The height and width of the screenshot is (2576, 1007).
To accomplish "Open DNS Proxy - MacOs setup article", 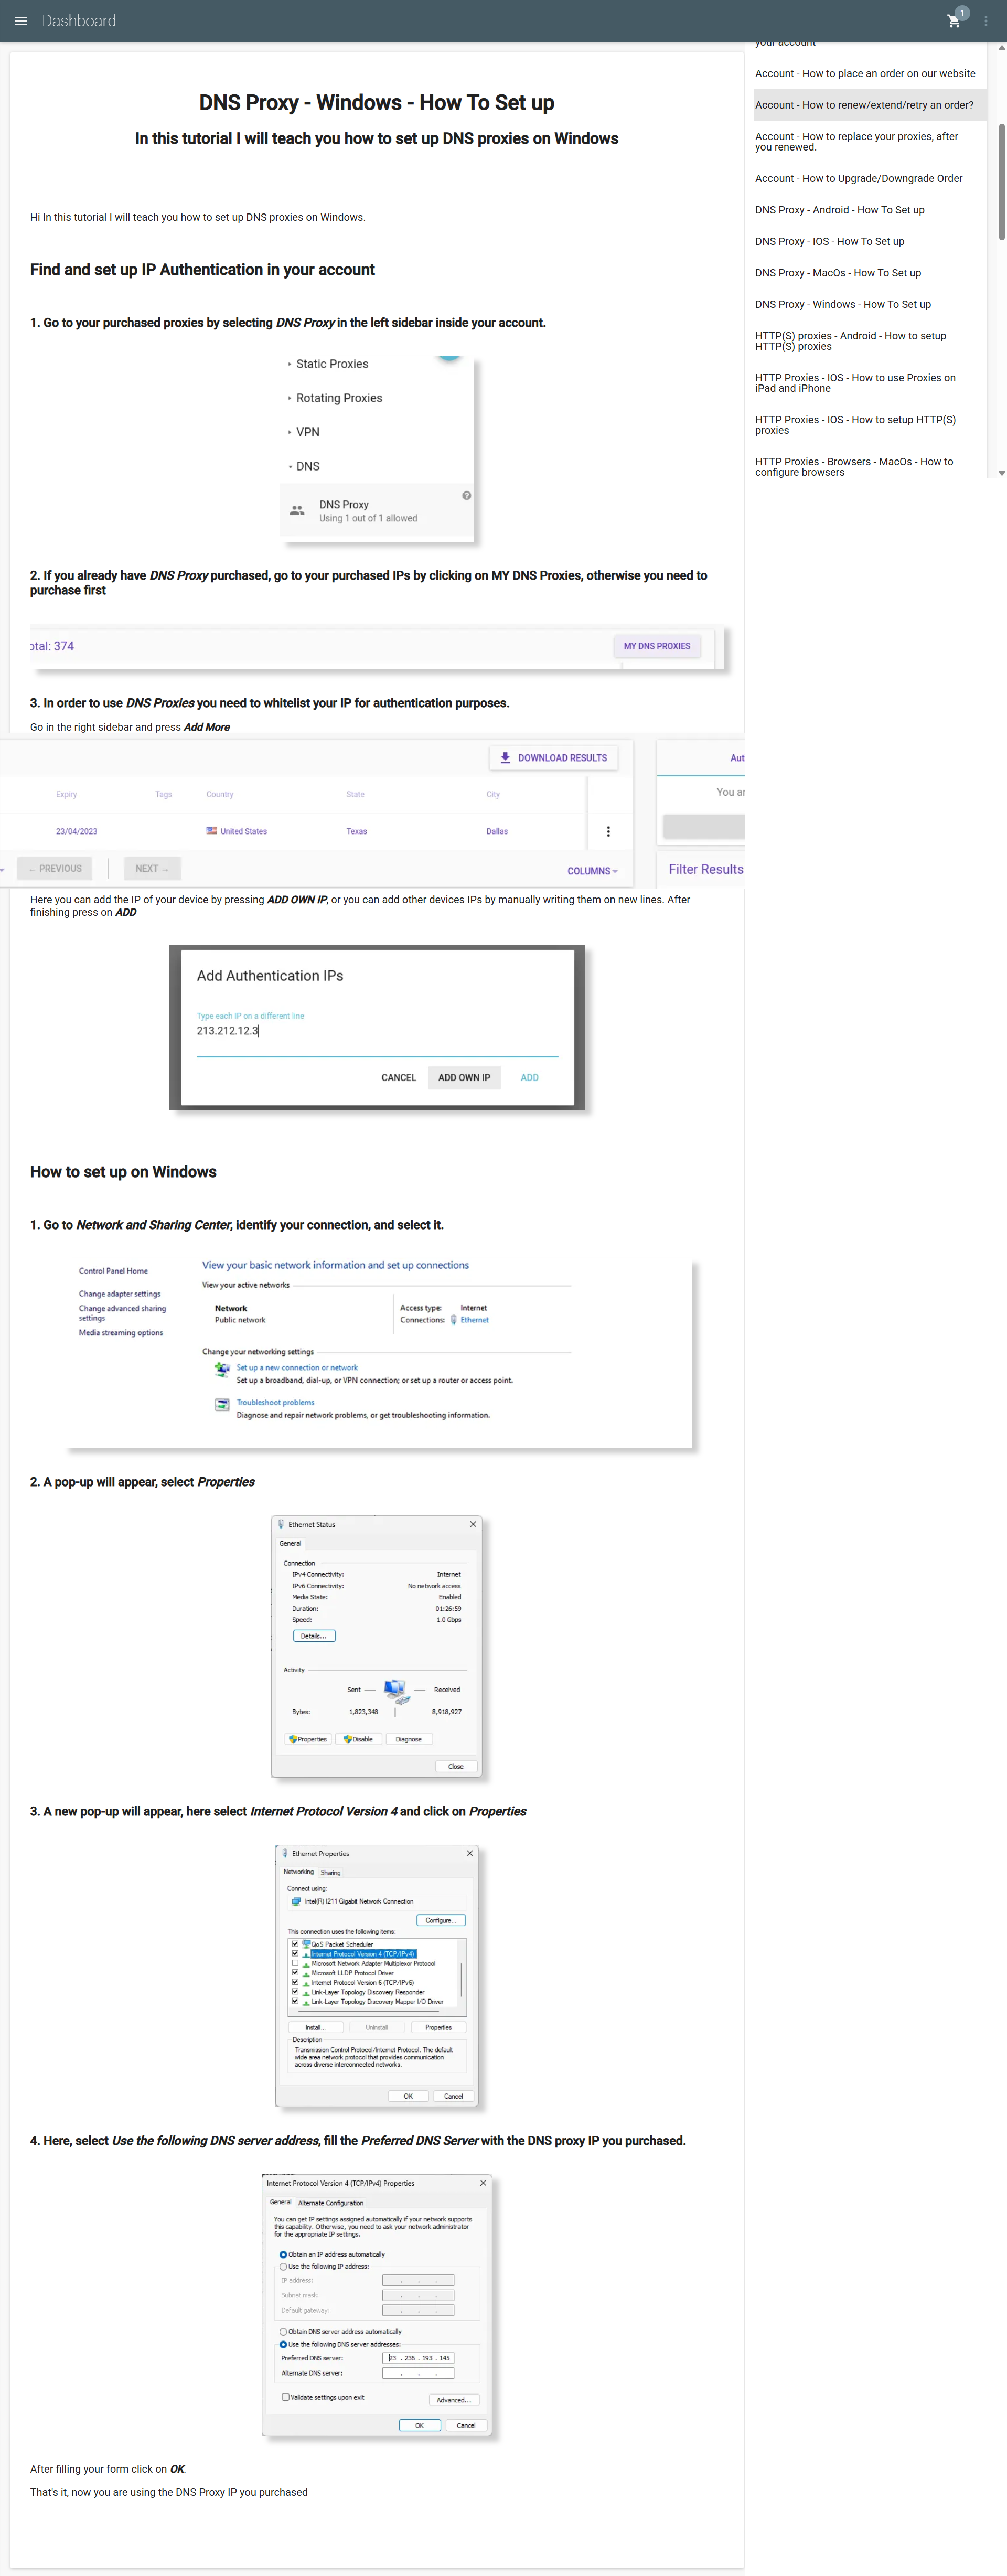I will (x=838, y=273).
